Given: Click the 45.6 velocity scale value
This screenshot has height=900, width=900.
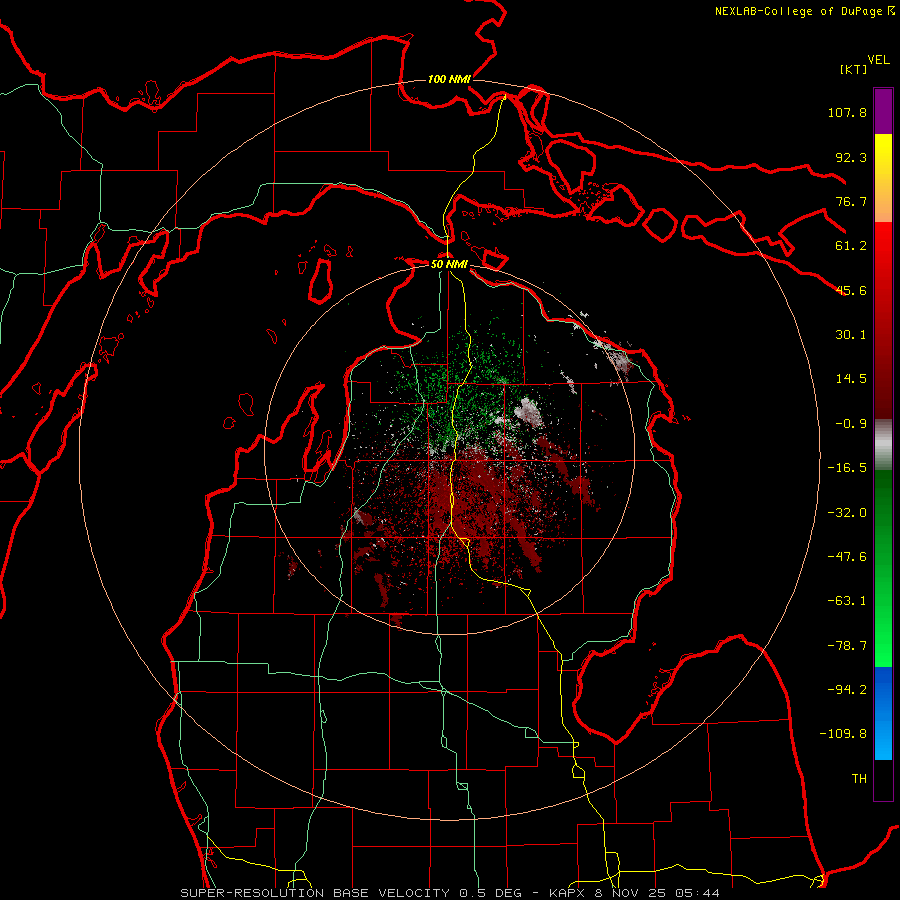Looking at the screenshot, I should pos(851,290).
